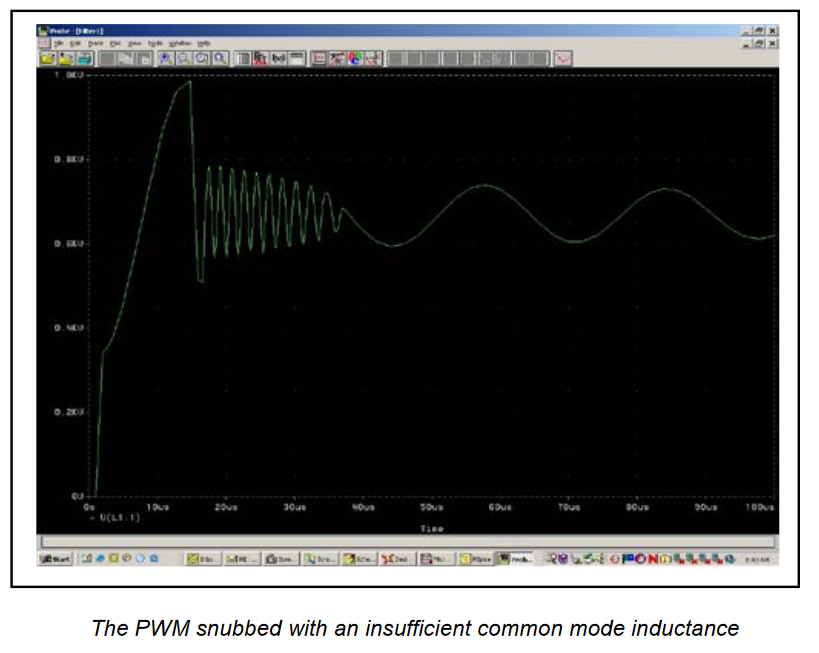819x653 pixels.
Task: Click the PSpice taskbar button
Action: point(476,559)
